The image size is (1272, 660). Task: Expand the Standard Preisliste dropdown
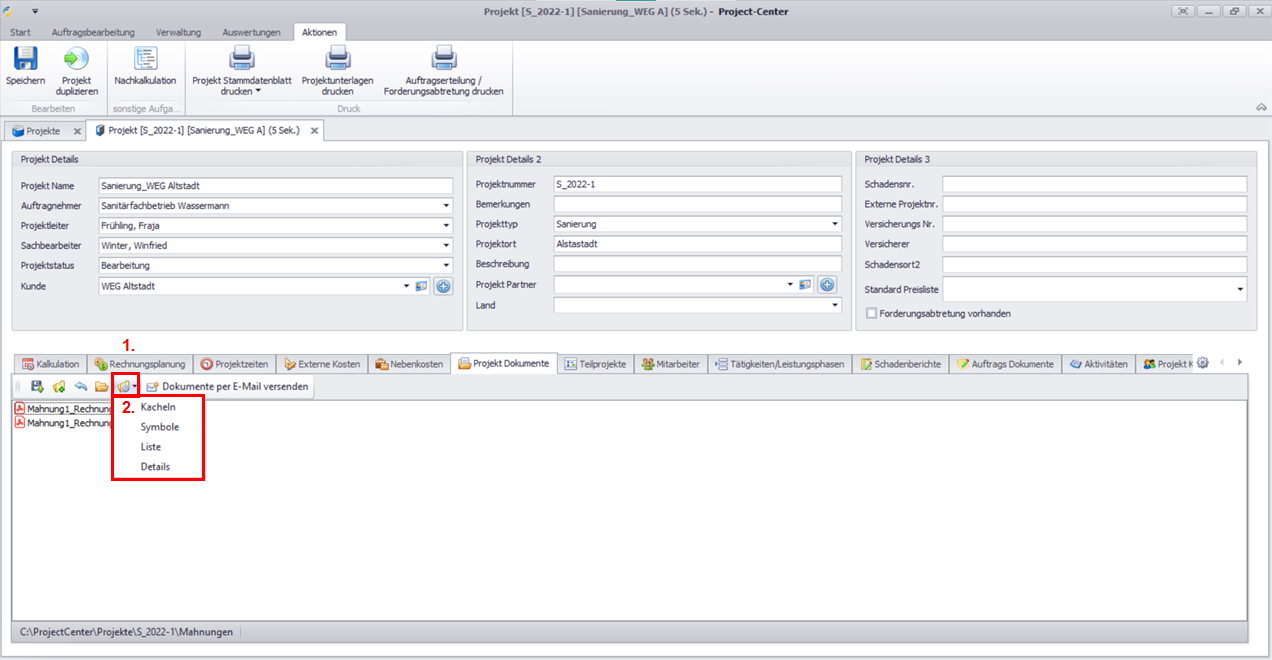click(x=1241, y=289)
